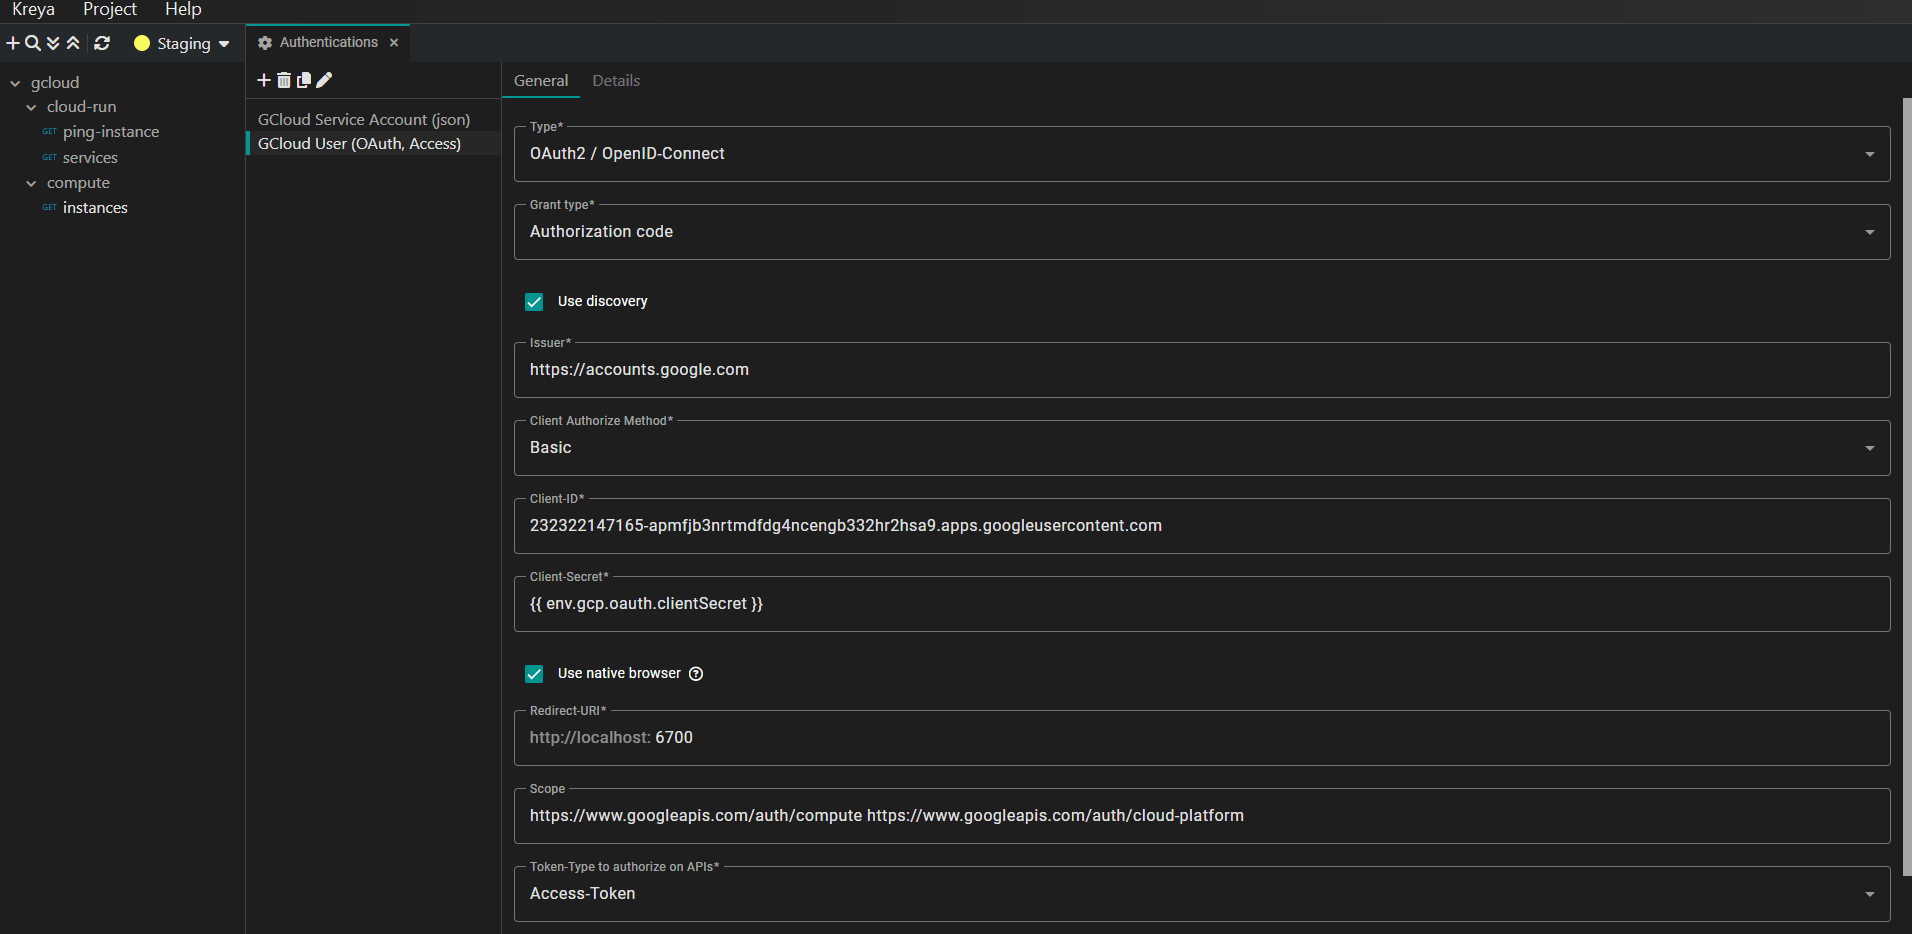The image size is (1912, 934).
Task: Delete the selected authentication via trash icon
Action: [284, 80]
